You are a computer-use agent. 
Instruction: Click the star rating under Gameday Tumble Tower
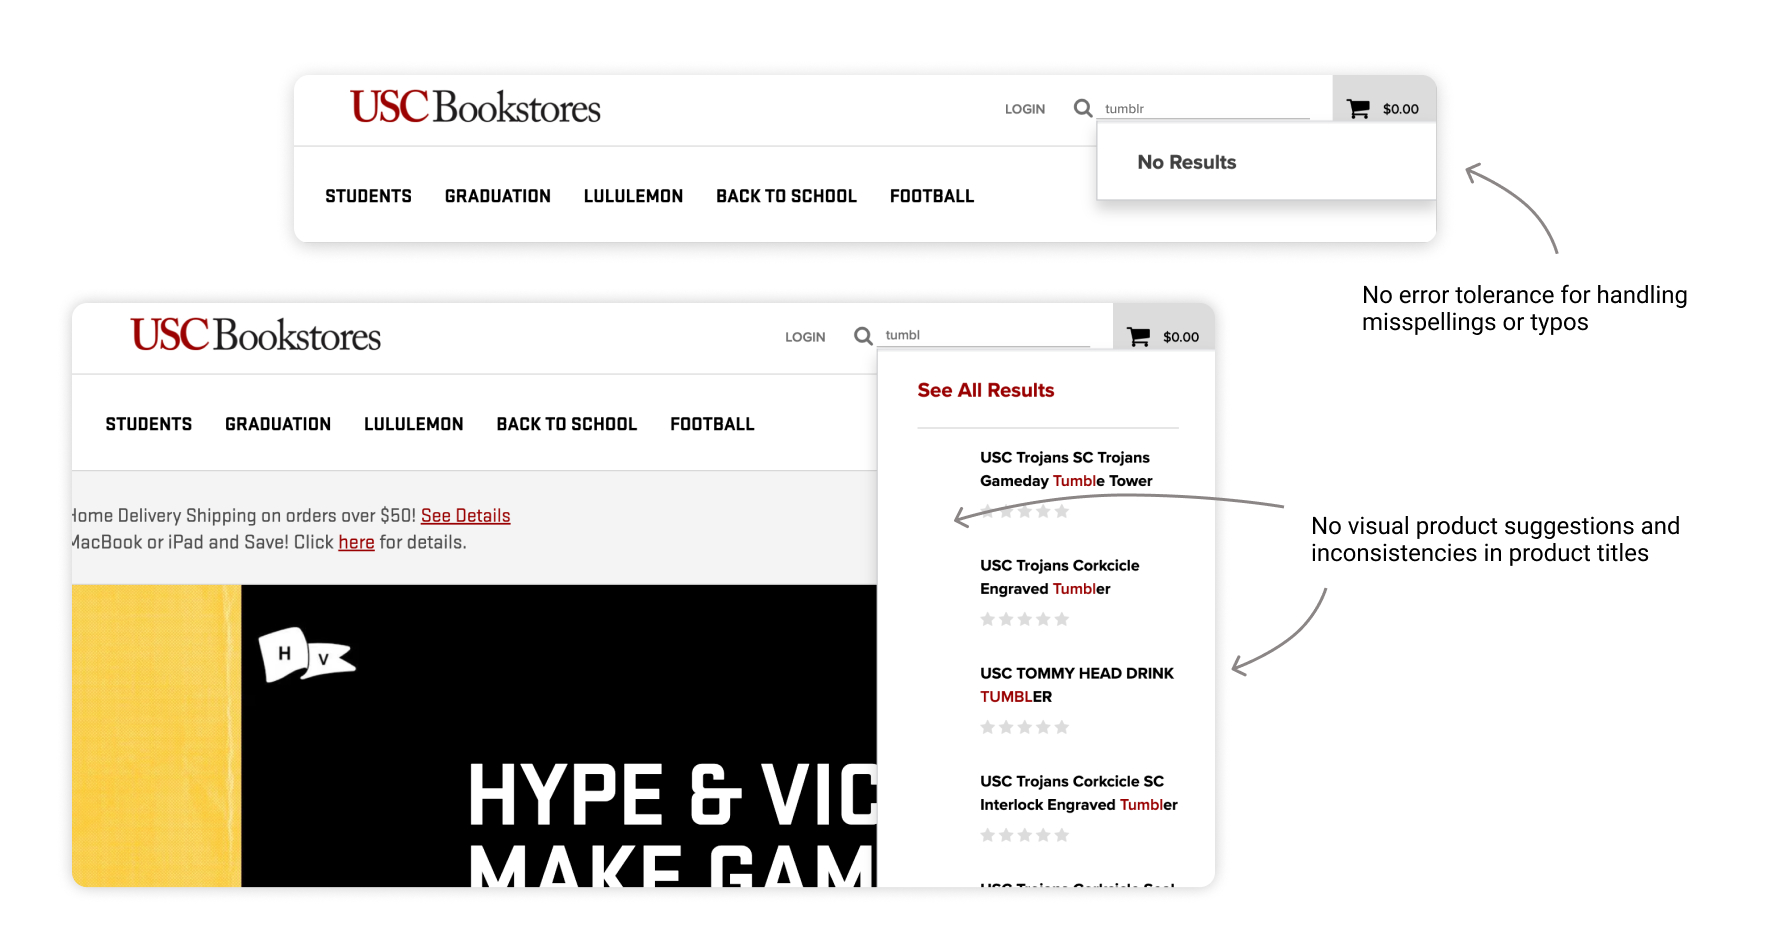[x=1024, y=512]
